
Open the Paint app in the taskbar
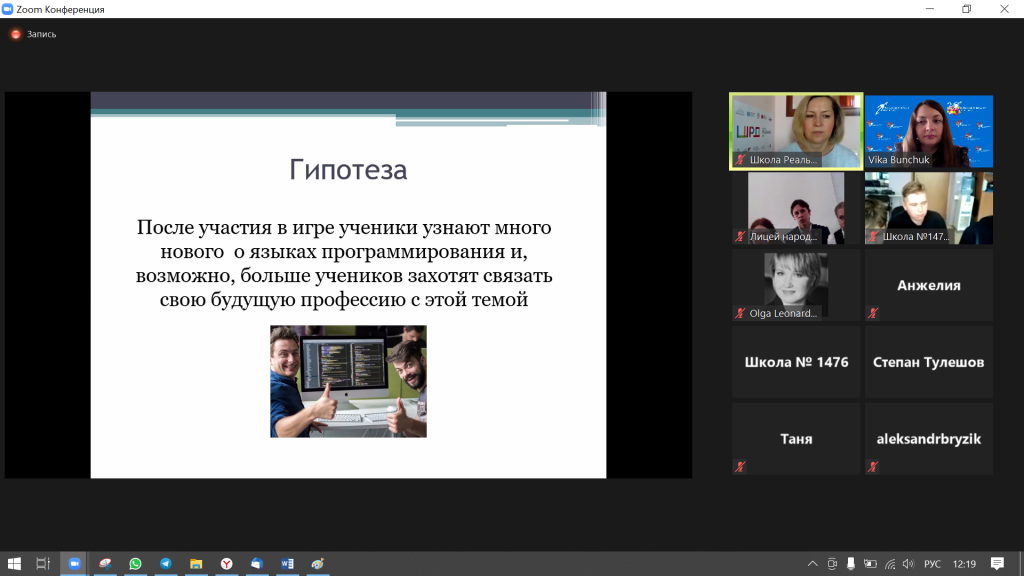point(318,564)
